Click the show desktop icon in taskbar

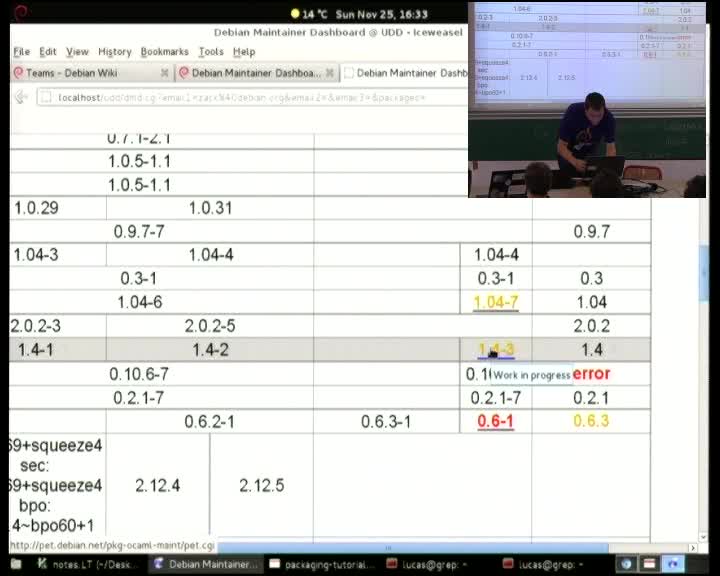(x=16, y=564)
